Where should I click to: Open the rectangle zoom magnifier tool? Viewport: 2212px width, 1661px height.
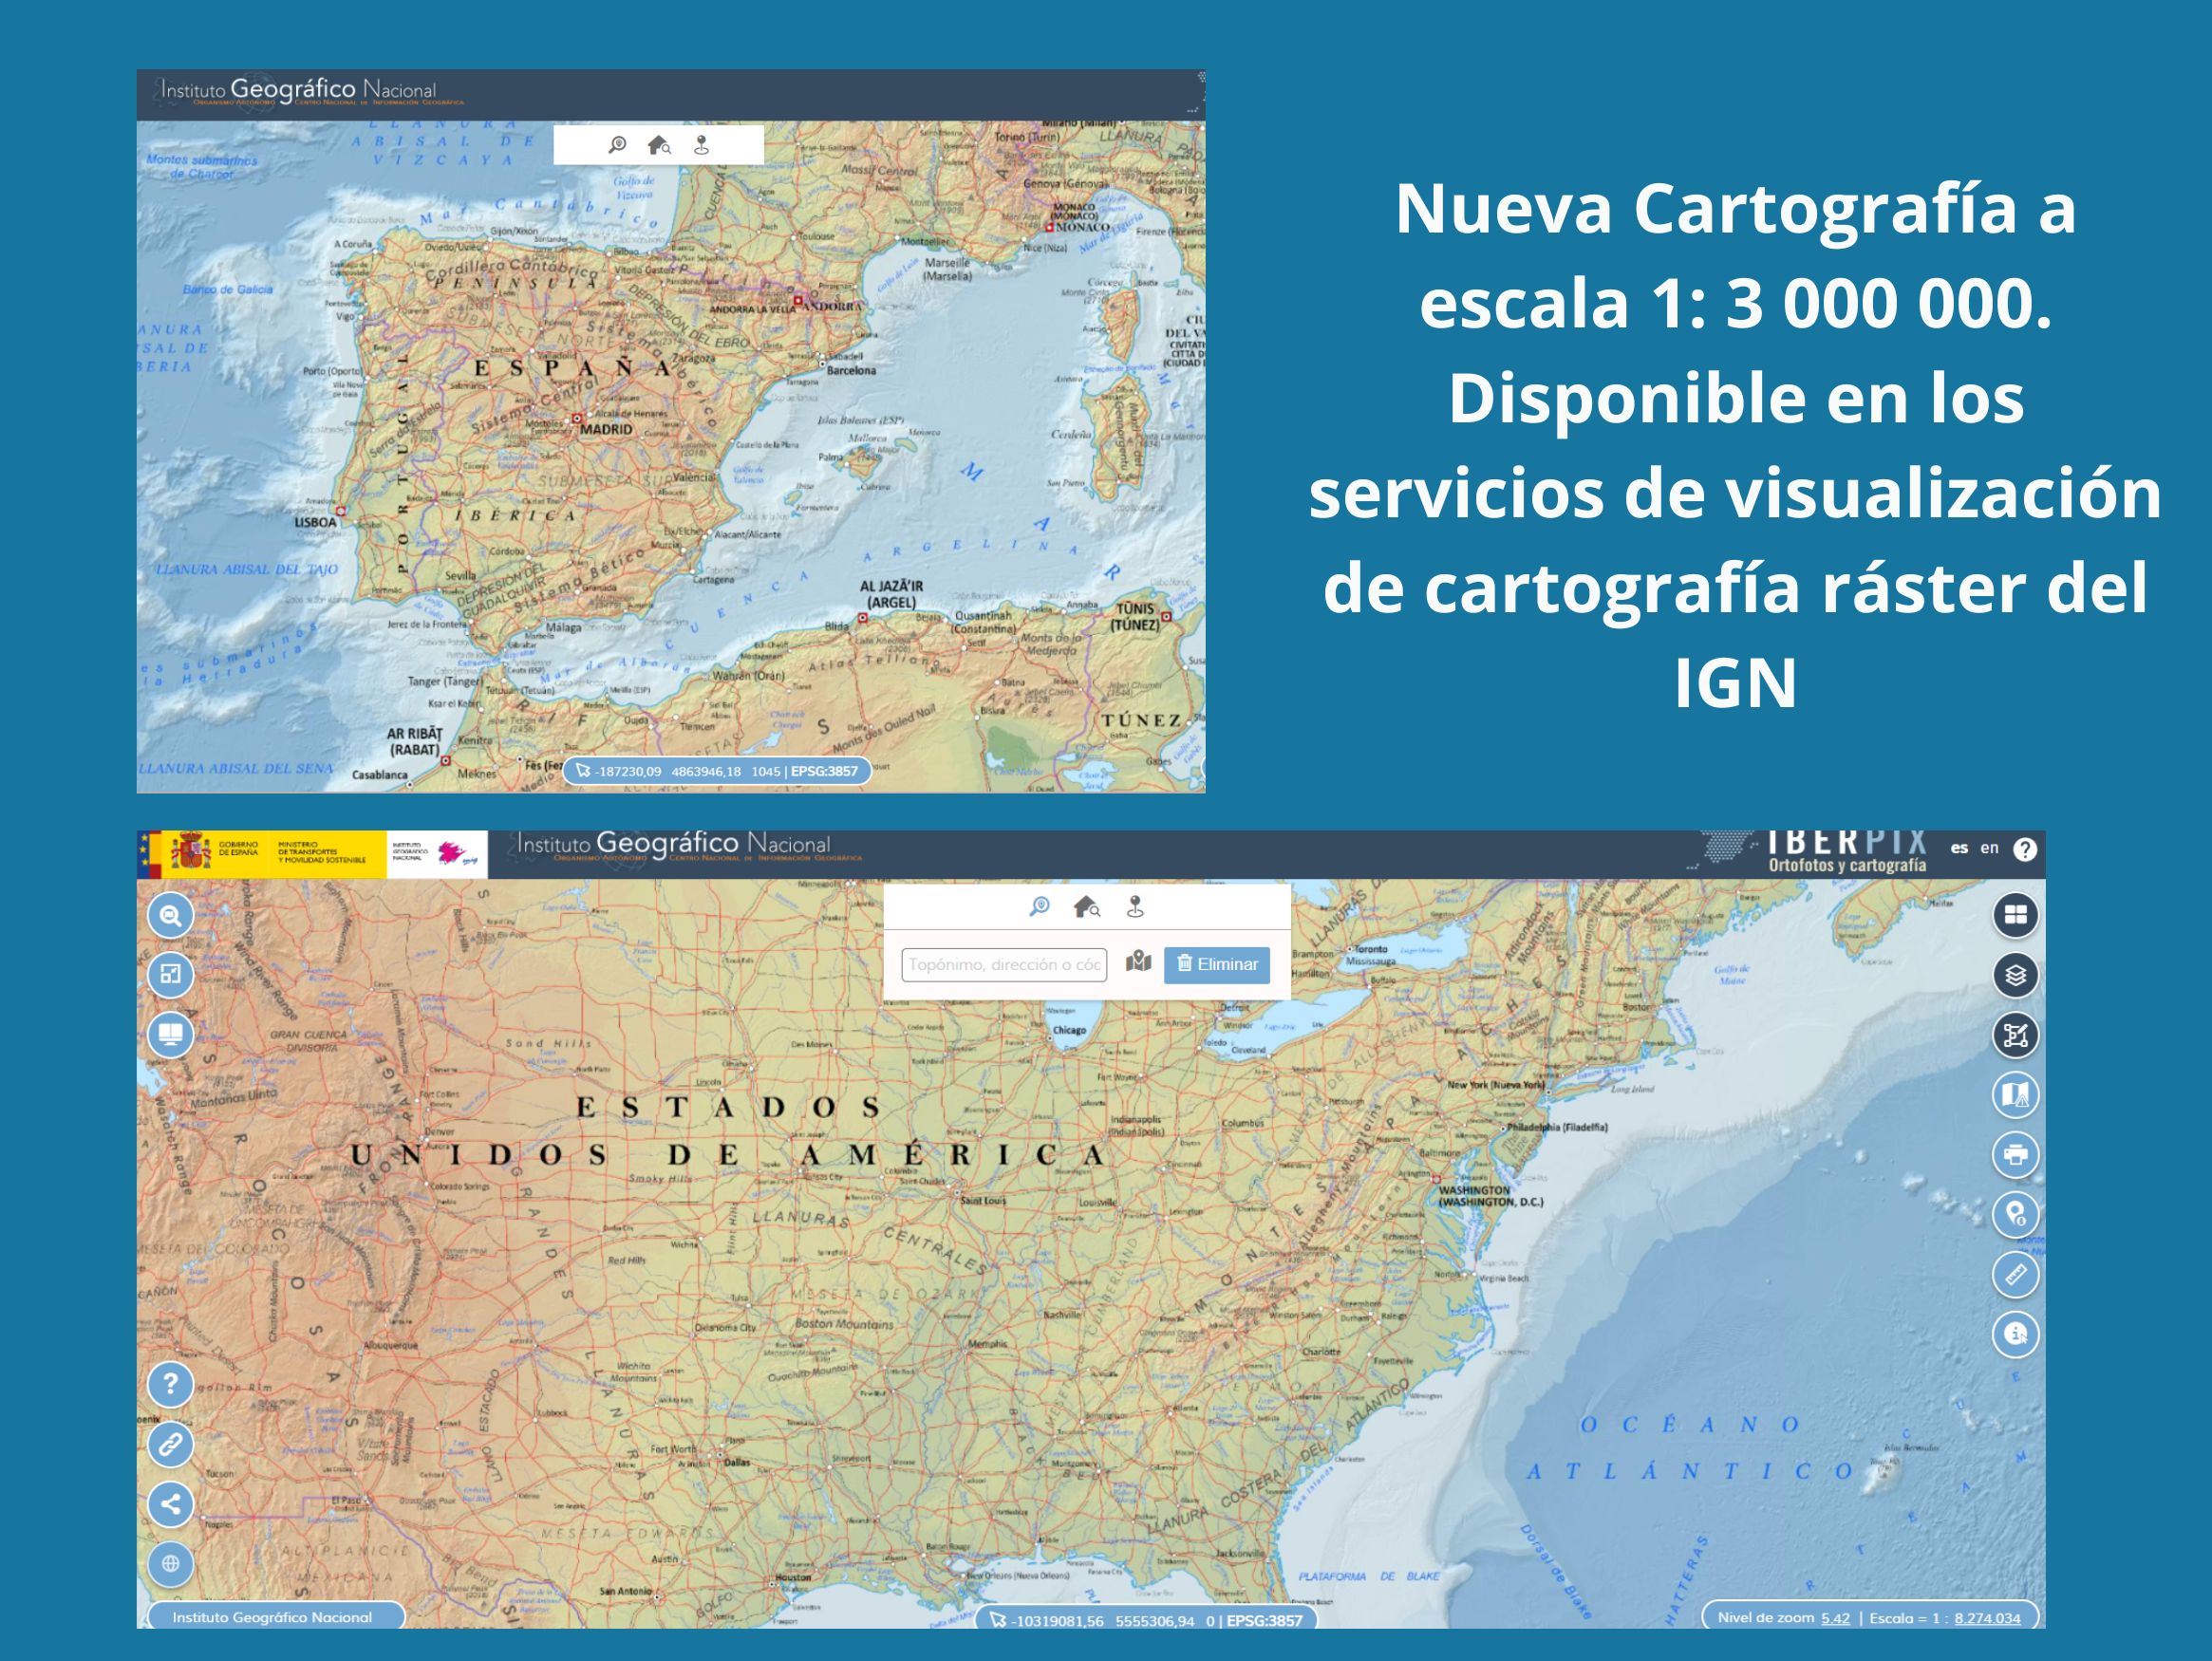[x=170, y=915]
